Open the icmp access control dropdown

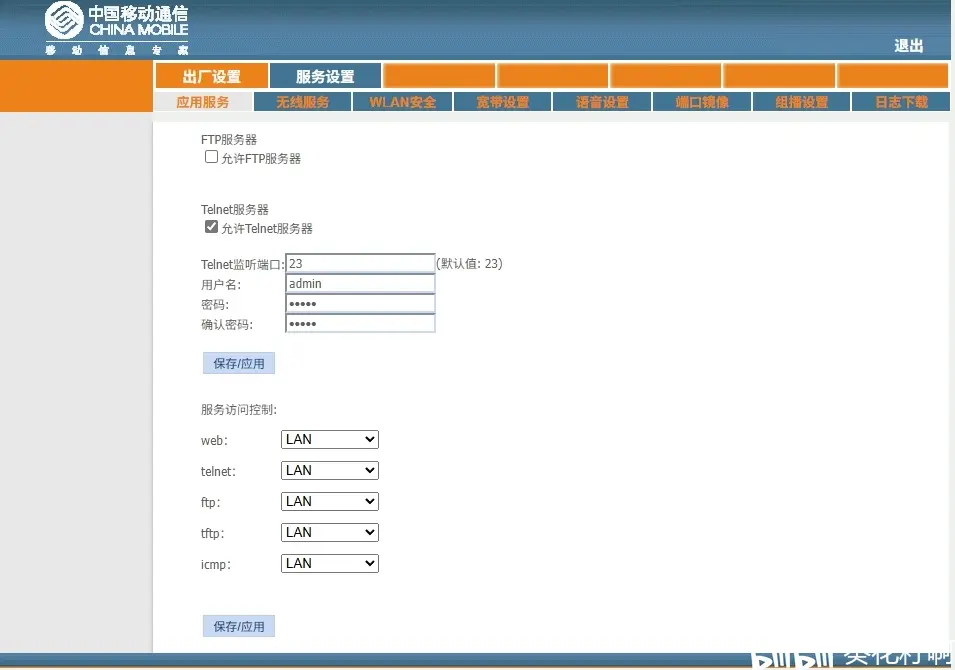coord(329,563)
